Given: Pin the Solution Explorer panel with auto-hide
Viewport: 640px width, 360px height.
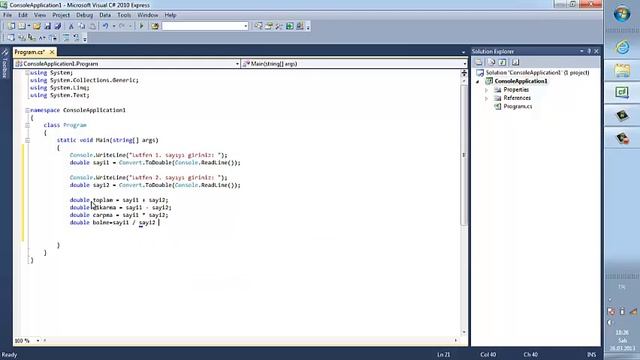Looking at the screenshot, I should pyautogui.click(x=589, y=51).
